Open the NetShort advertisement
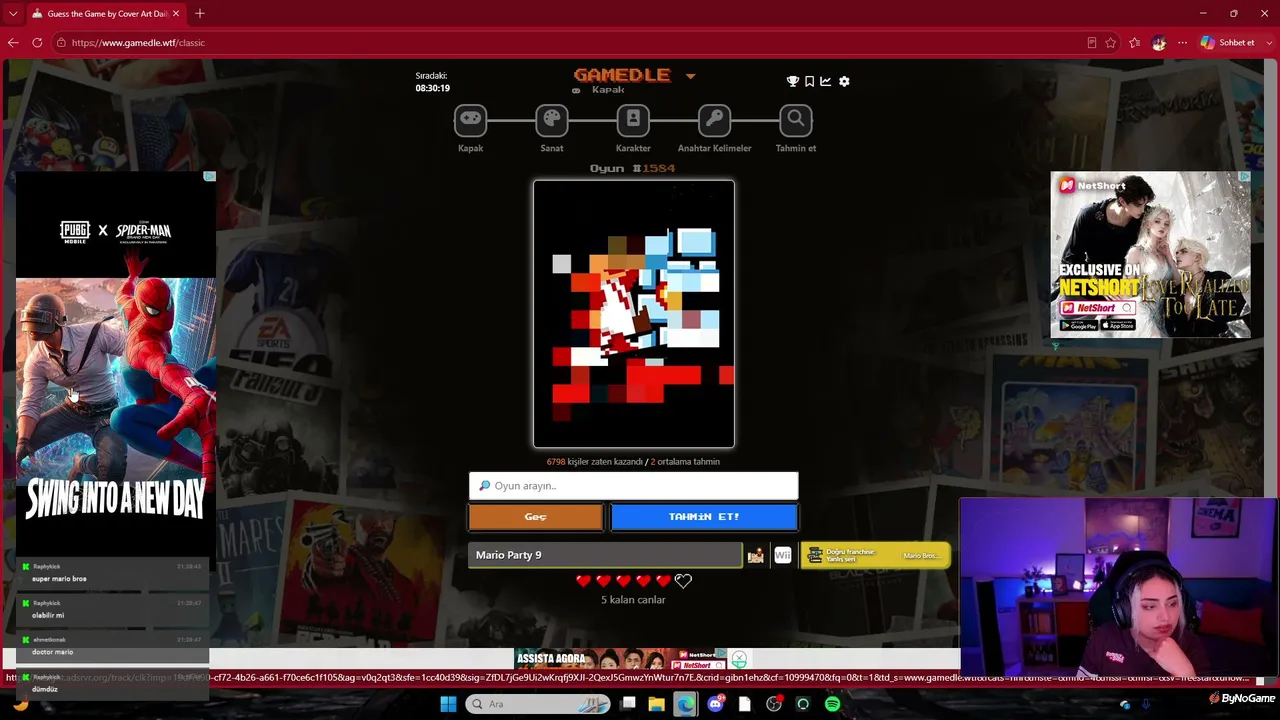This screenshot has width=1280, height=720. click(x=1150, y=255)
